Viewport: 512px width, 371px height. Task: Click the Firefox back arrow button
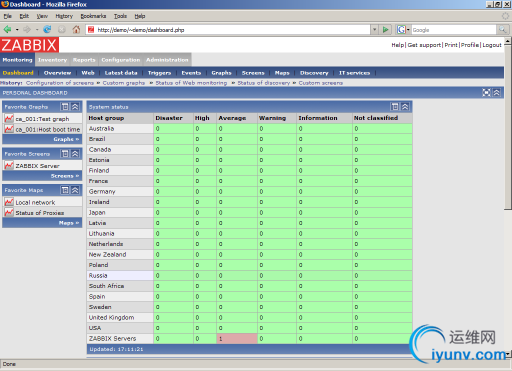pos(7,30)
